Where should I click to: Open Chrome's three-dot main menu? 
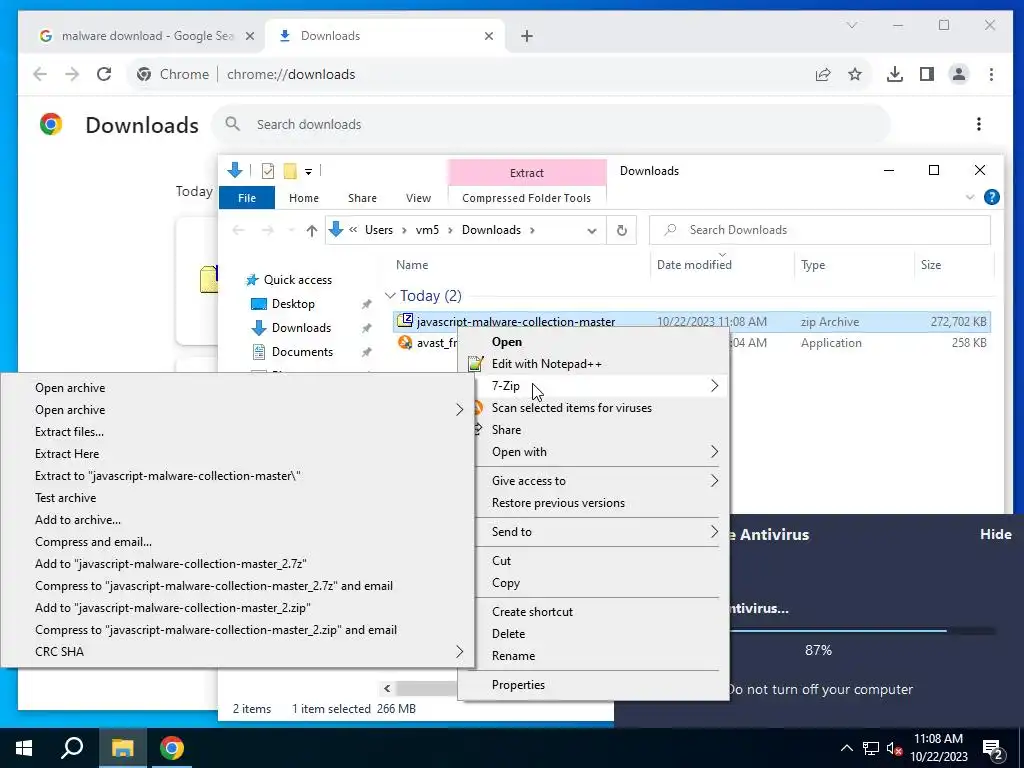(x=991, y=74)
